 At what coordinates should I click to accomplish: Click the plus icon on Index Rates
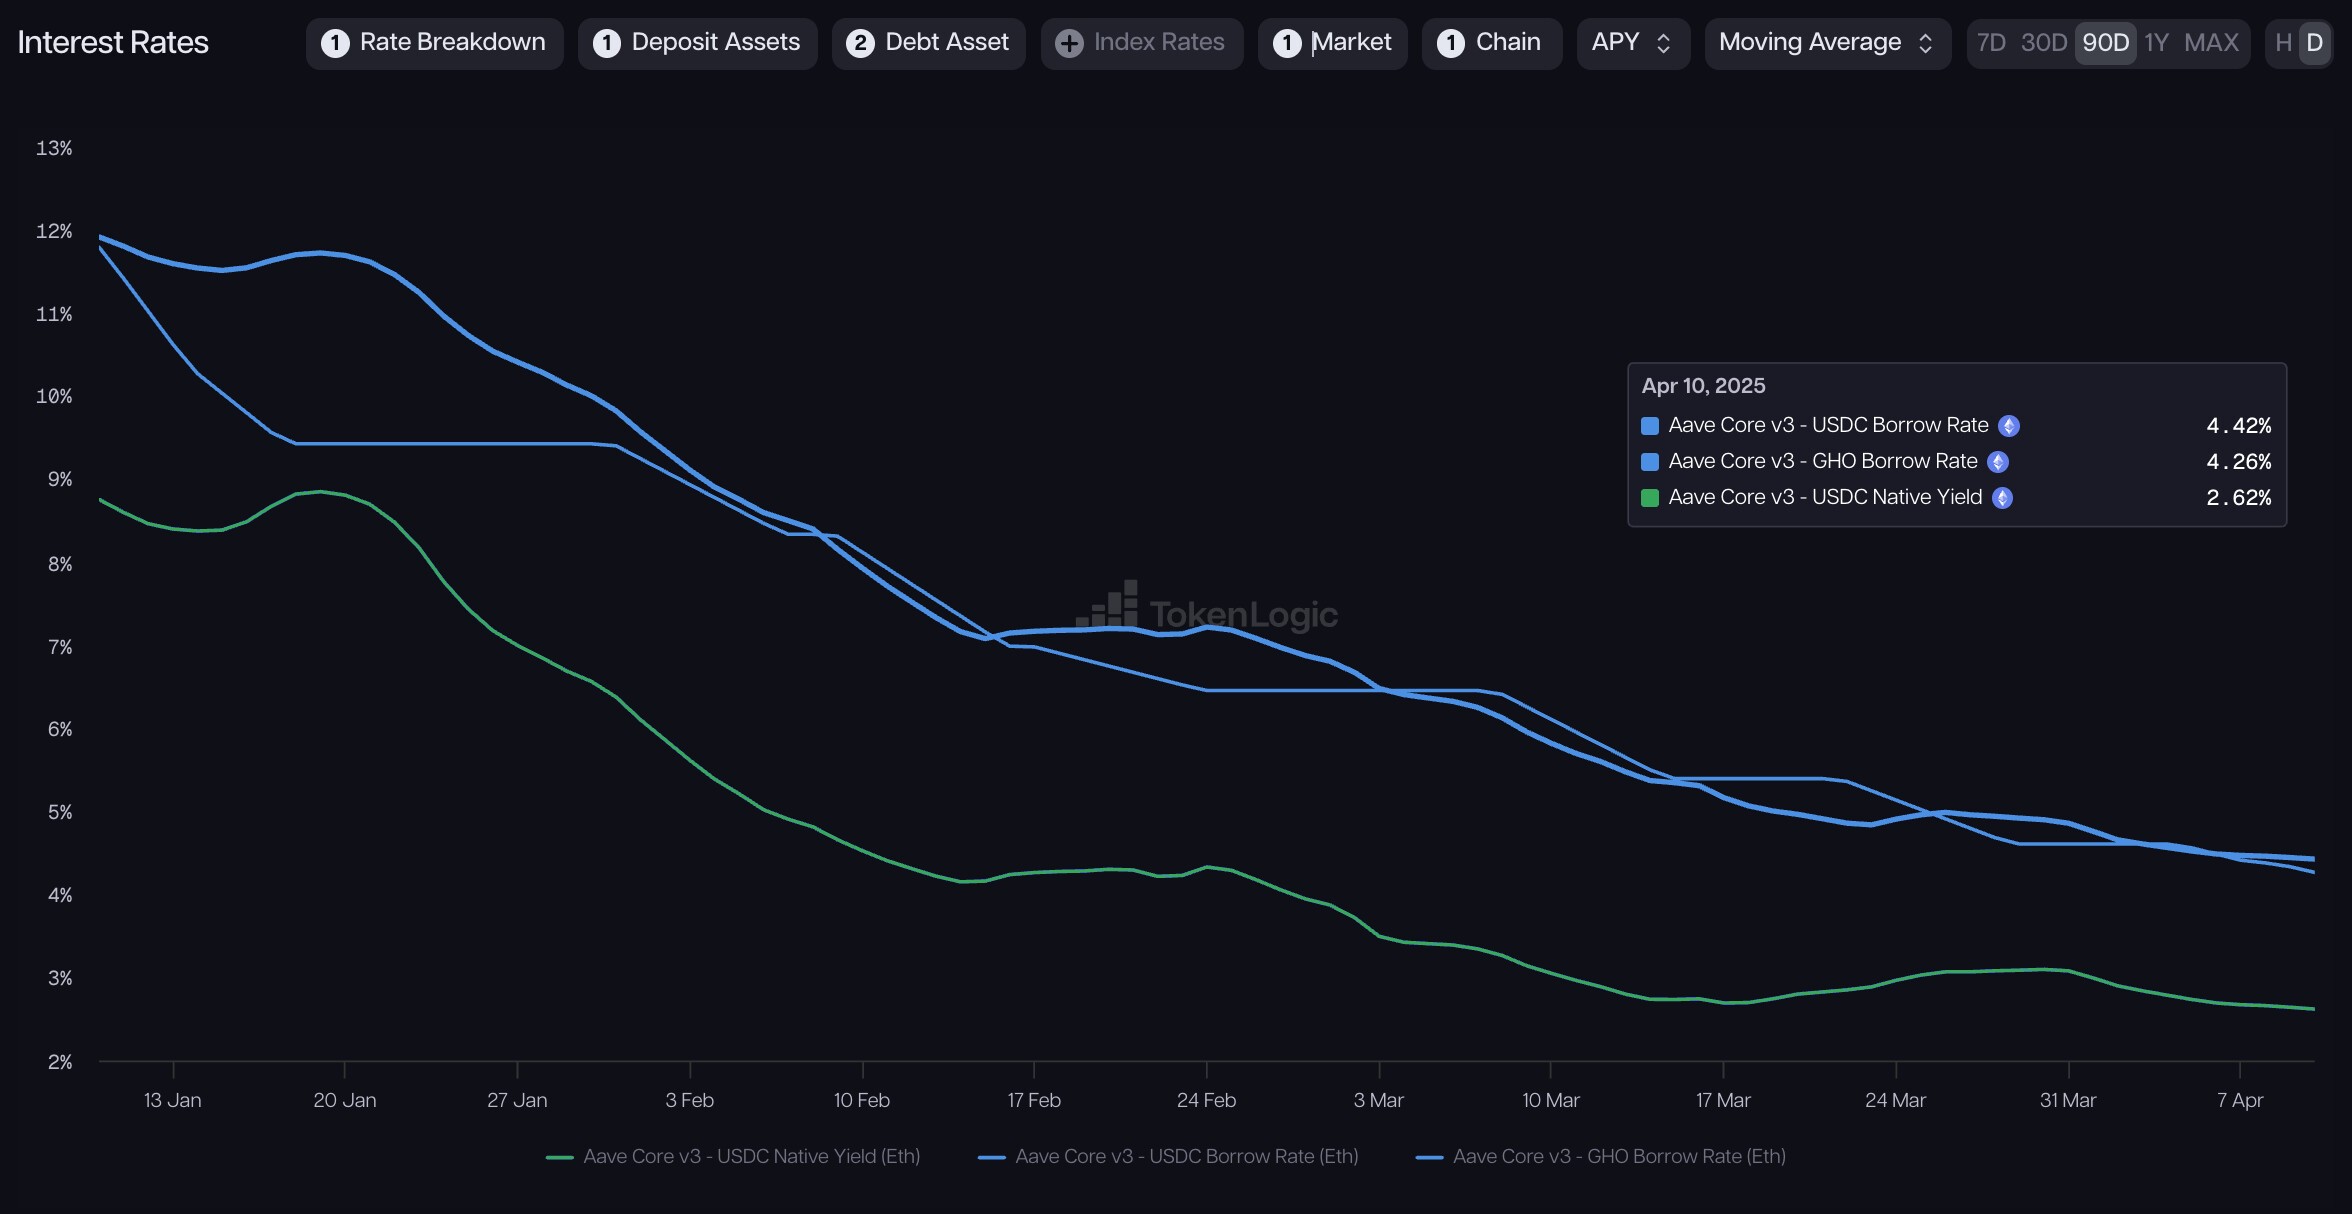[x=1069, y=43]
